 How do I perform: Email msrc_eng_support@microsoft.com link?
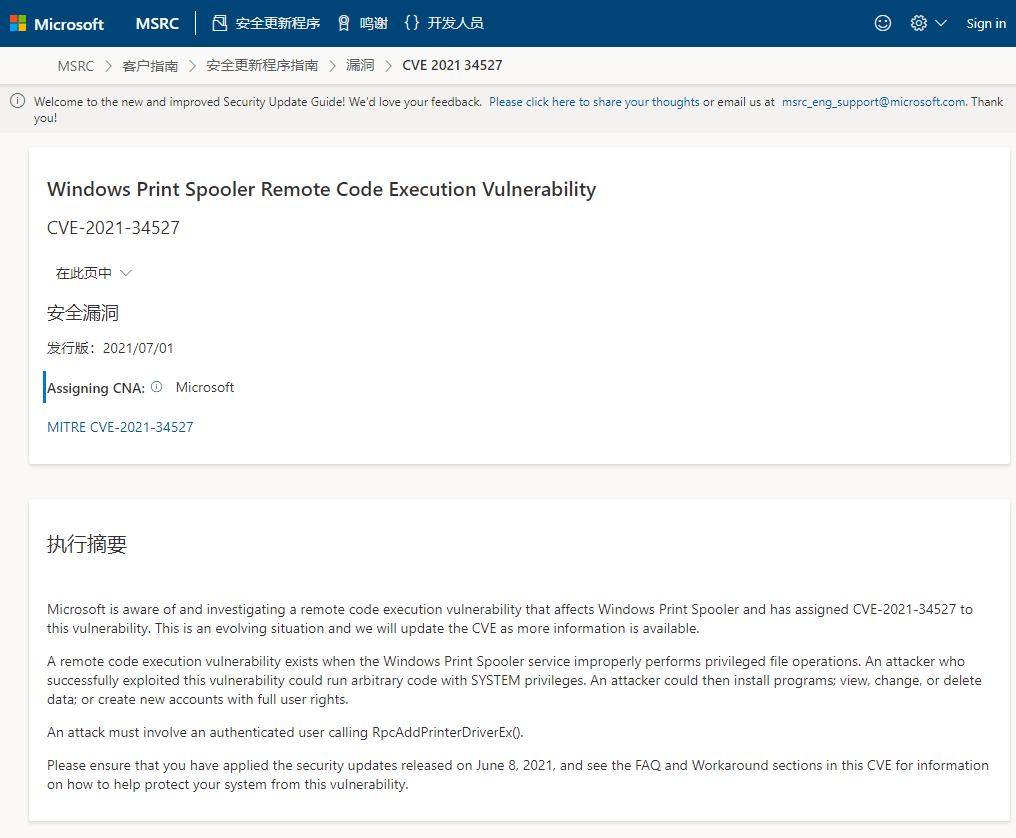[x=873, y=102]
